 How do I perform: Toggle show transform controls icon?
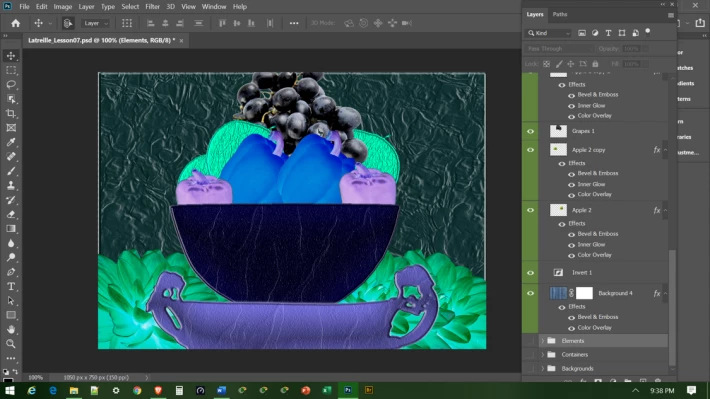tap(127, 23)
